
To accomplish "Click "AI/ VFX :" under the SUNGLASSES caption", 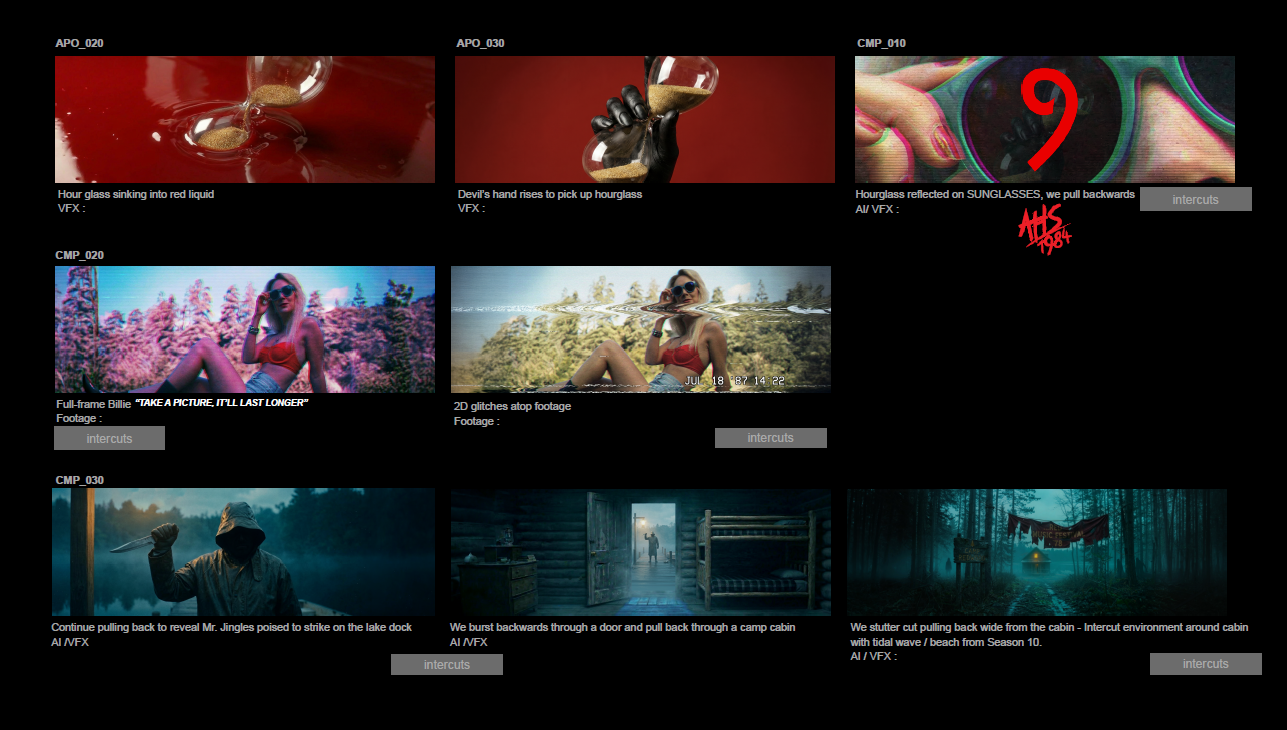I will (878, 209).
